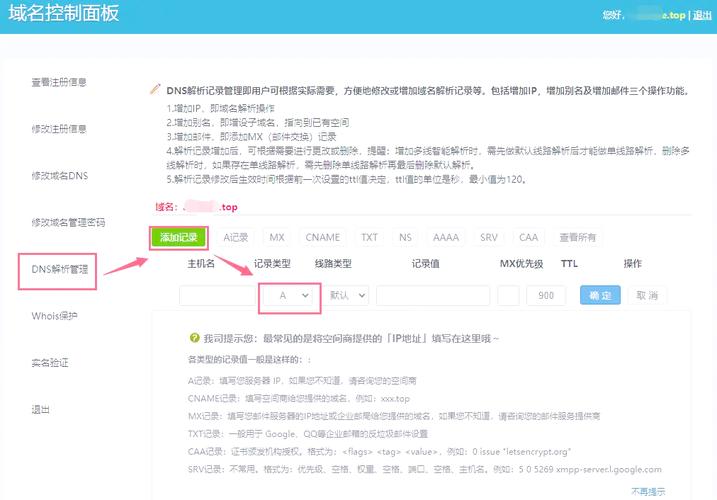Dismiss tips via 不再提示 link
The height and width of the screenshot is (500, 717).
[648, 492]
